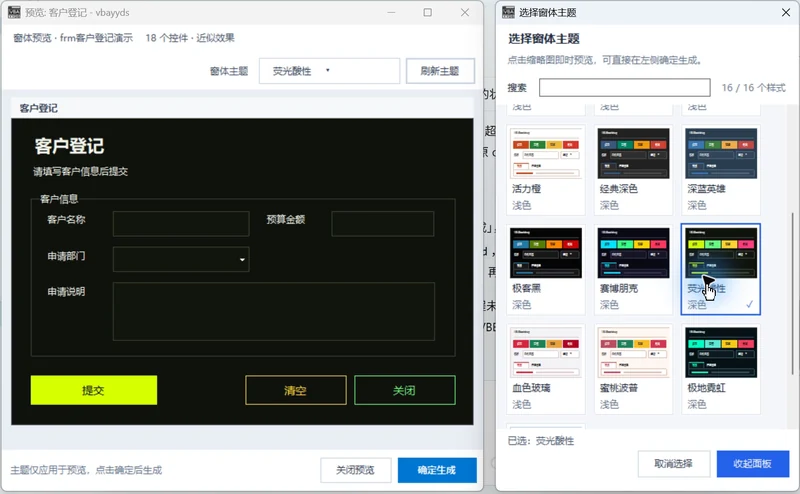This screenshot has width=800, height=494.
Task: Click the checkmark on the selected 荧光酸性 card
Action: [x=749, y=304]
